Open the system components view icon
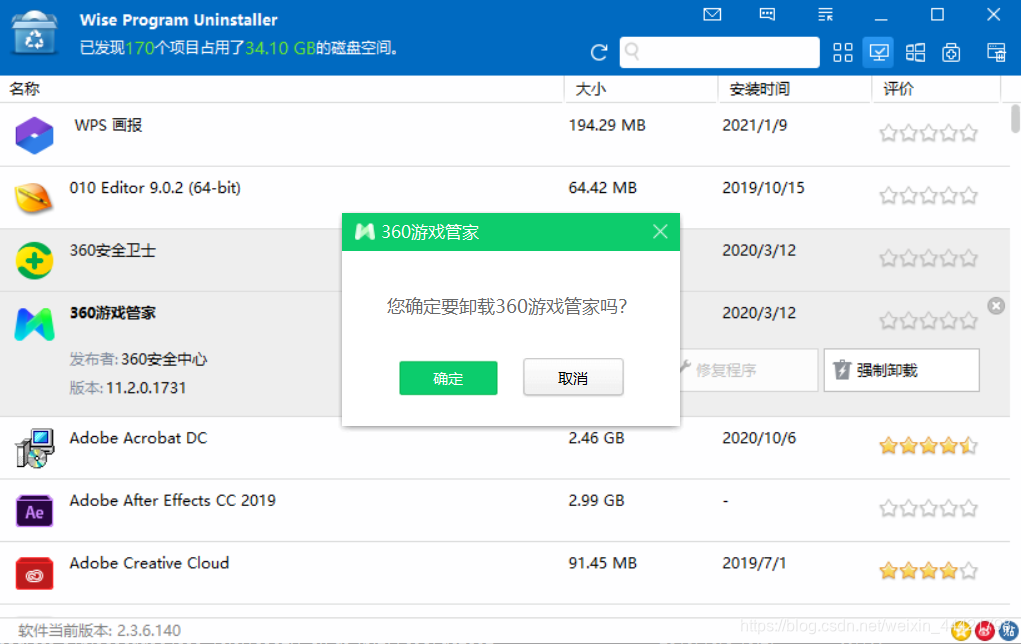 951,52
